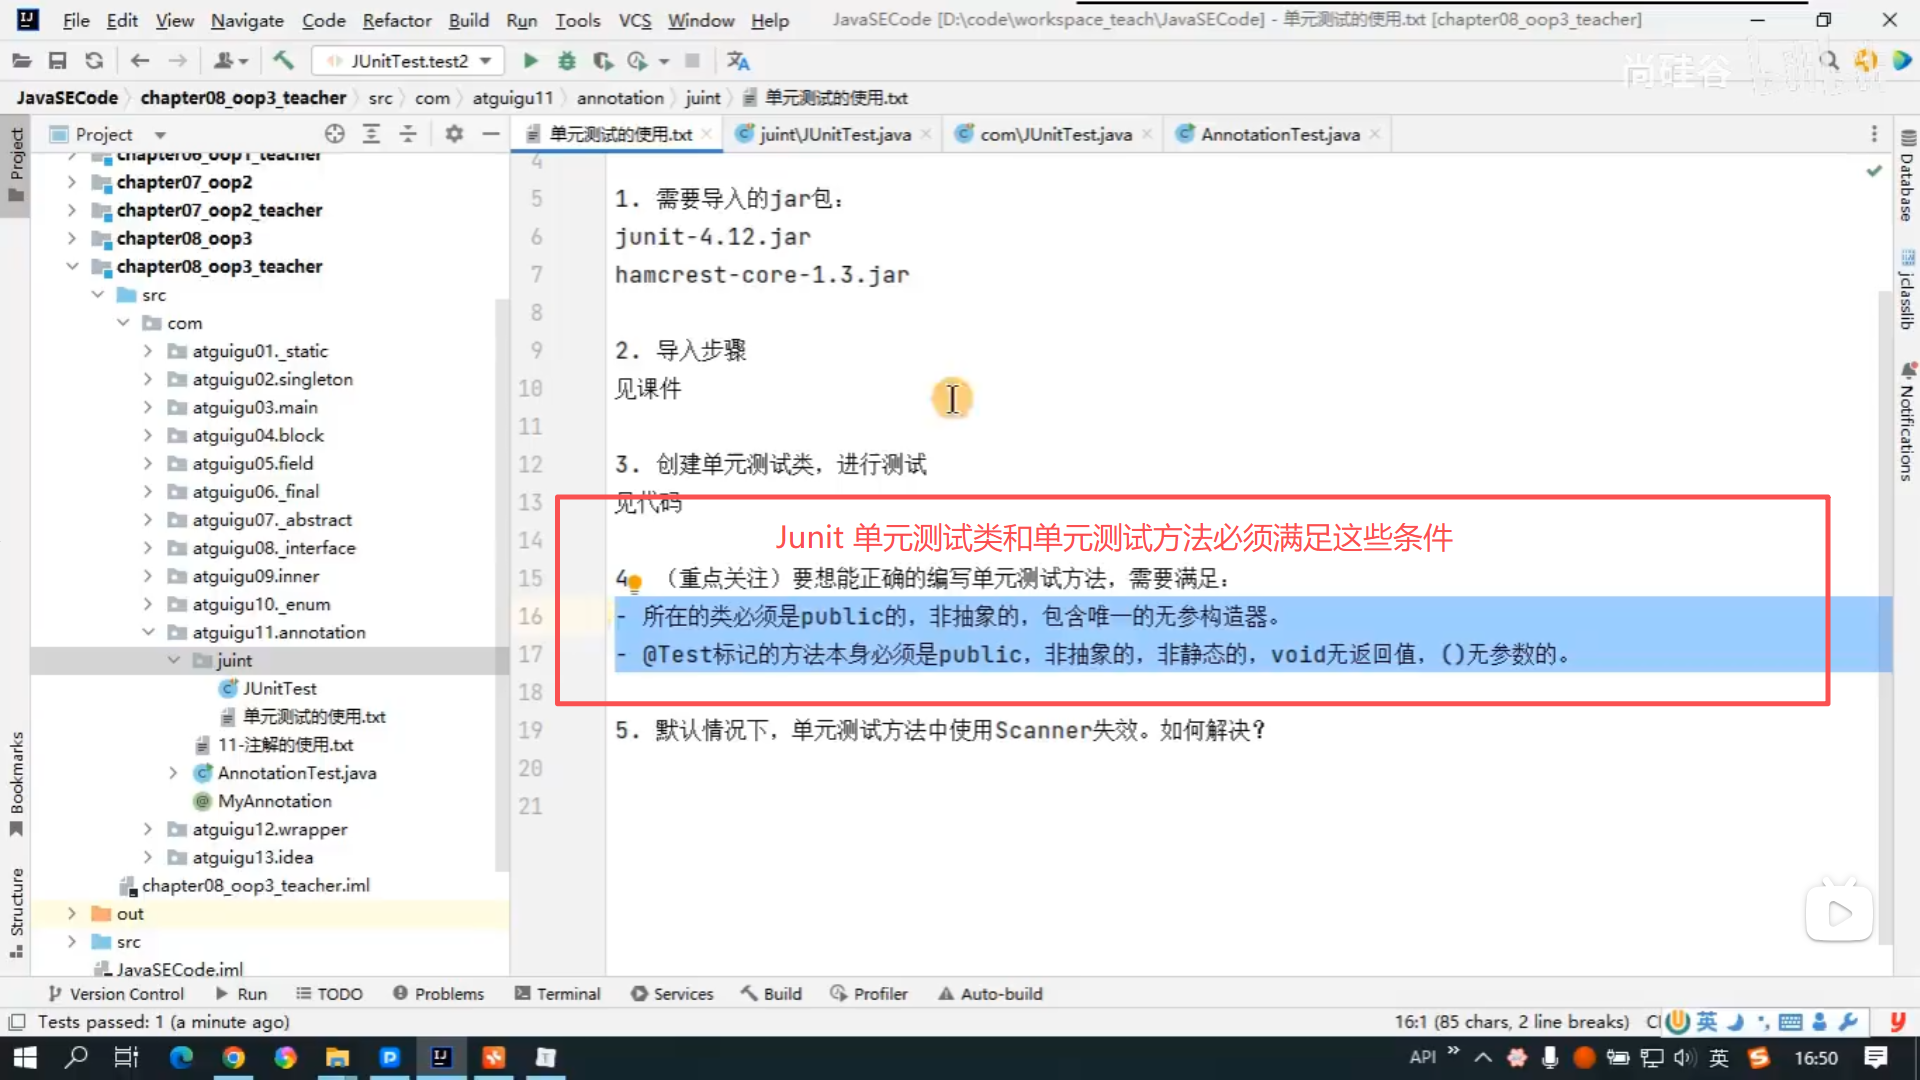The image size is (1920, 1080).
Task: Expand the atguigu12.wrapper package
Action: [x=148, y=829]
